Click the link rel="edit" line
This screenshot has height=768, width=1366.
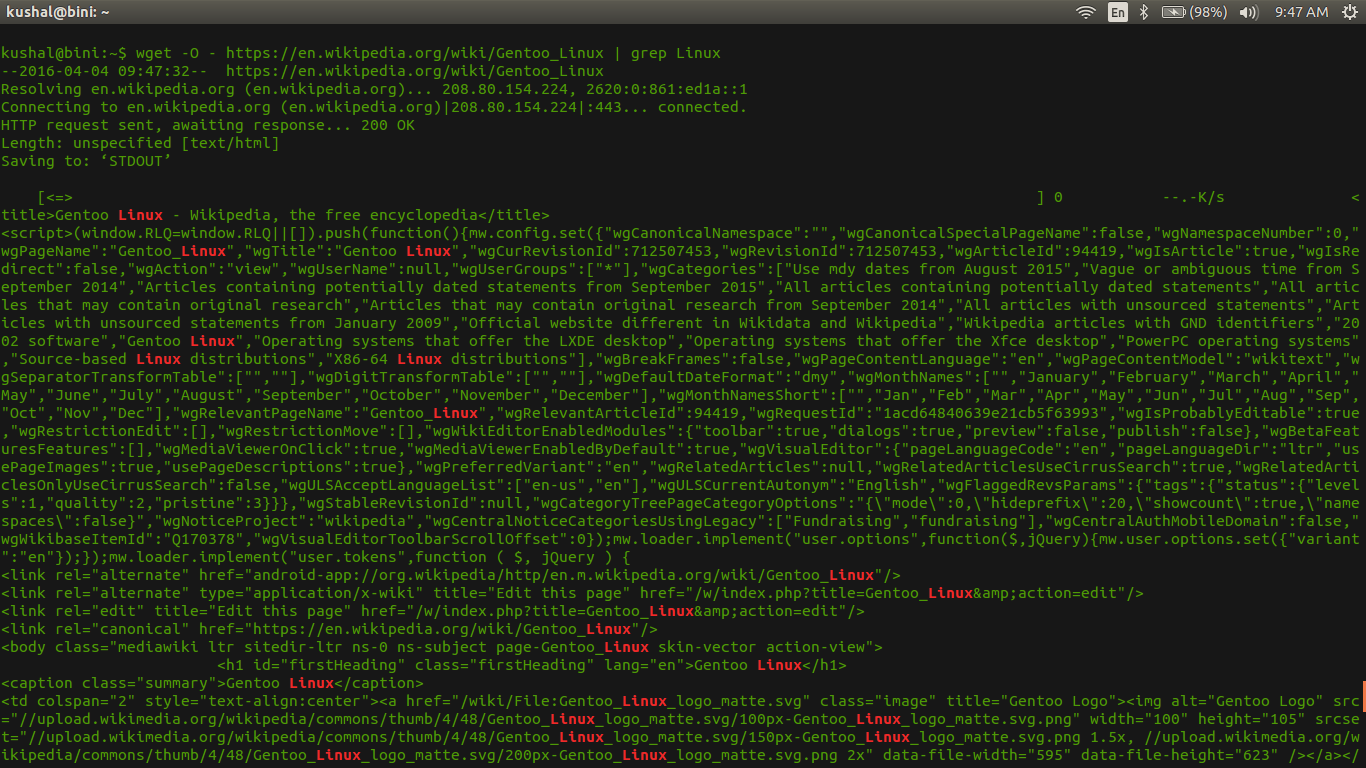[433, 611]
